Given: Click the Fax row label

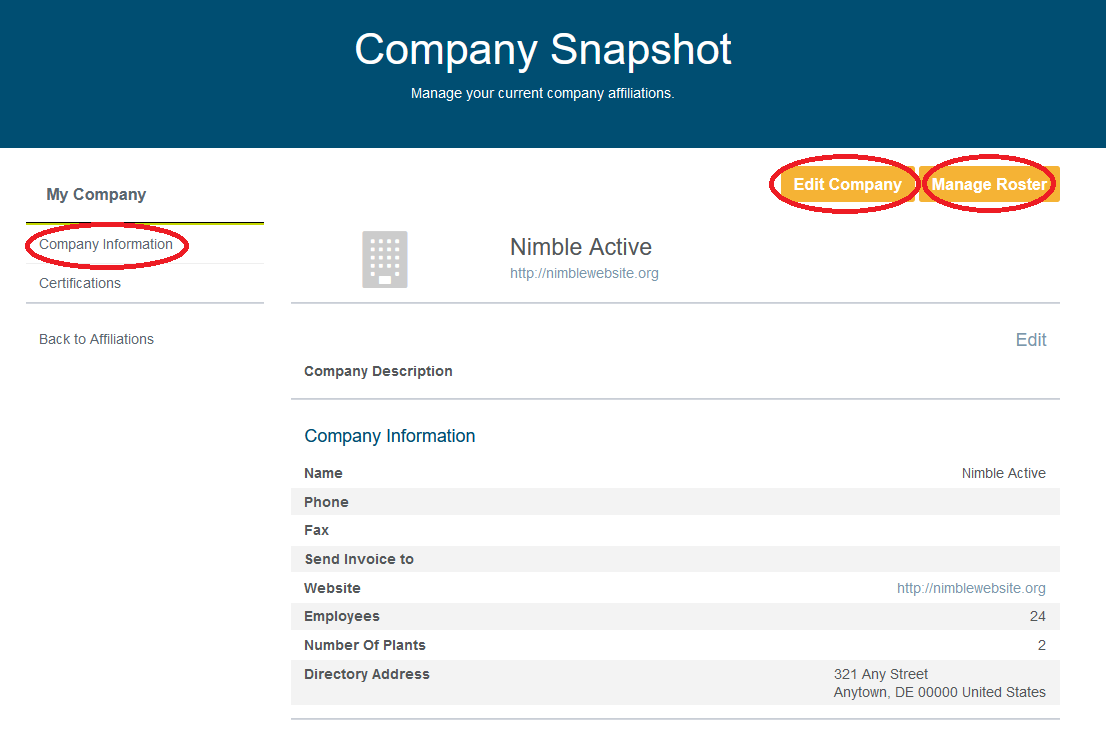Looking at the screenshot, I should click(x=316, y=530).
